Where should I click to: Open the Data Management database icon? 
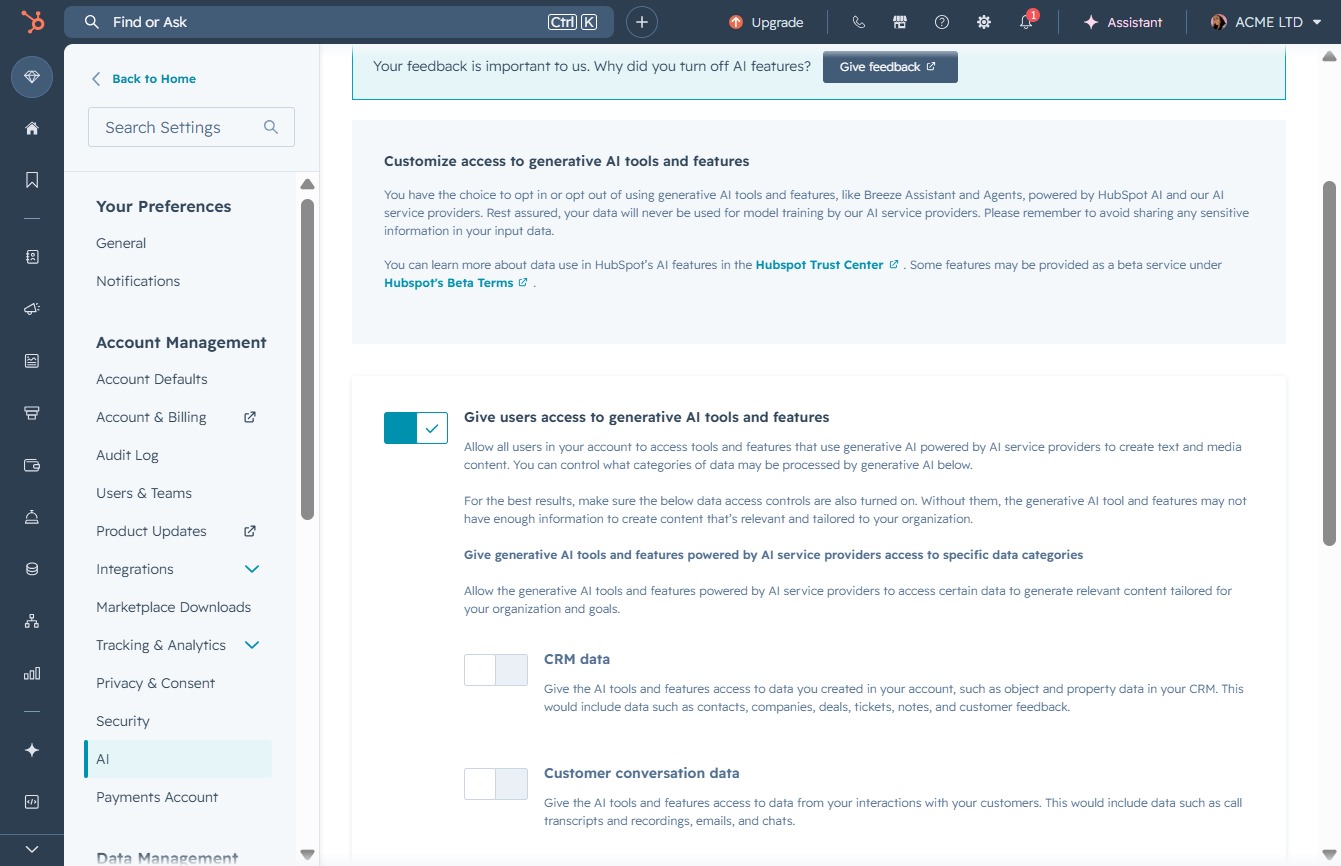[x=32, y=569]
